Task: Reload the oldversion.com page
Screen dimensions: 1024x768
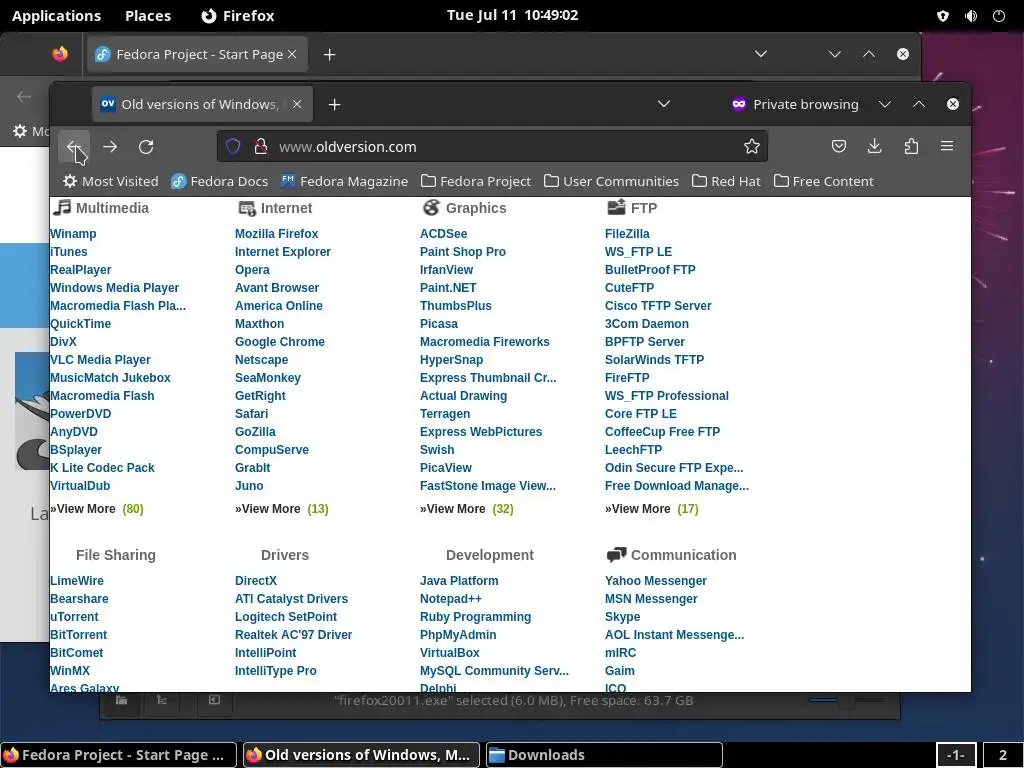Action: [x=146, y=146]
